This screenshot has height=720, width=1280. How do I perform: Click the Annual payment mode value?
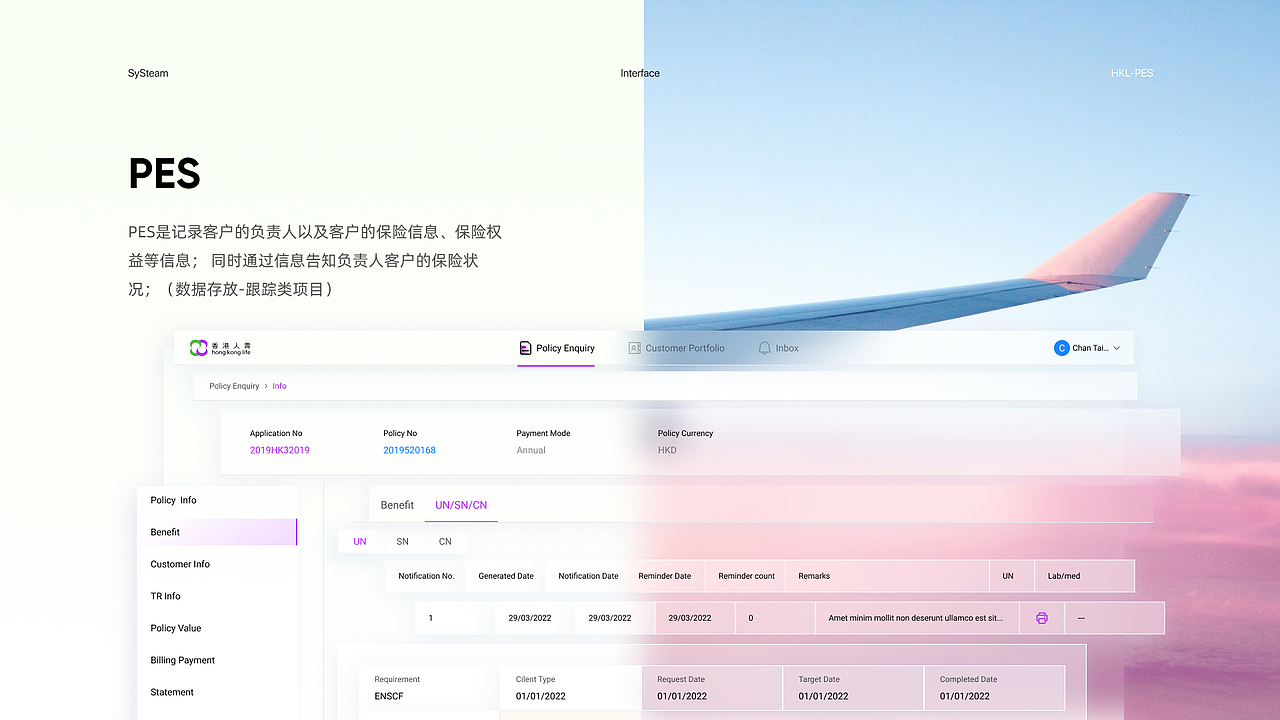[x=531, y=450]
